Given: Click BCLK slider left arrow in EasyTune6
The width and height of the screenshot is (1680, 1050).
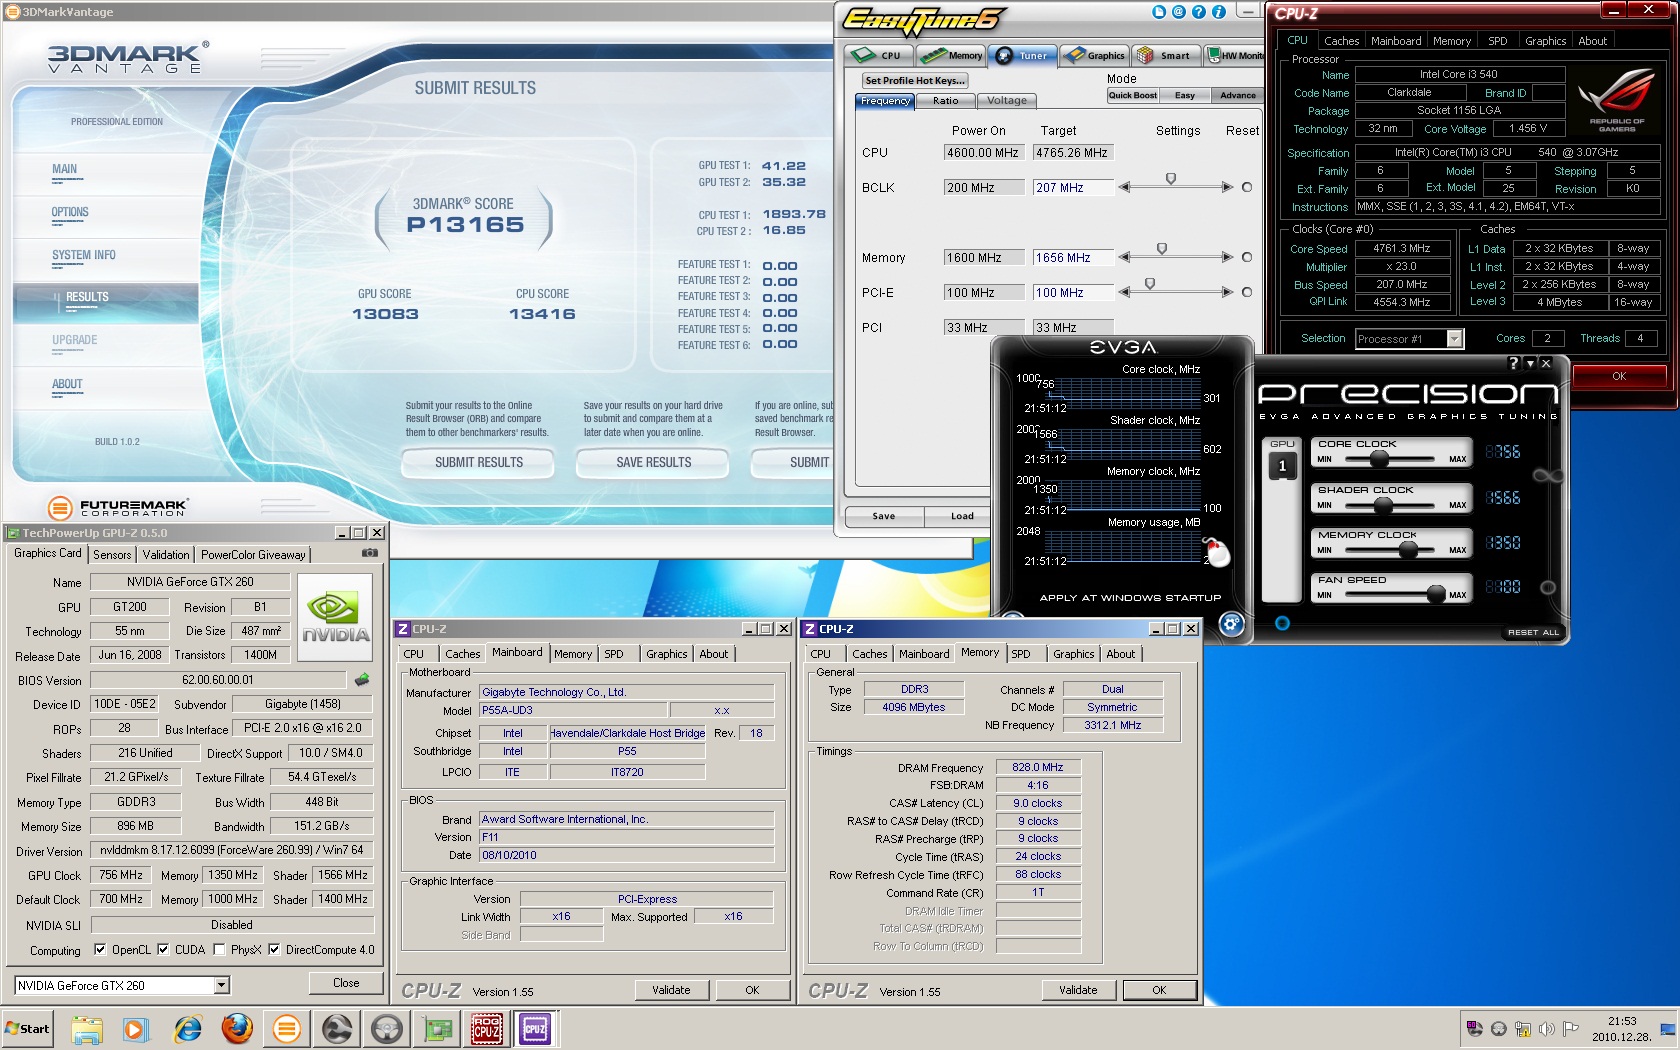Looking at the screenshot, I should [1125, 187].
